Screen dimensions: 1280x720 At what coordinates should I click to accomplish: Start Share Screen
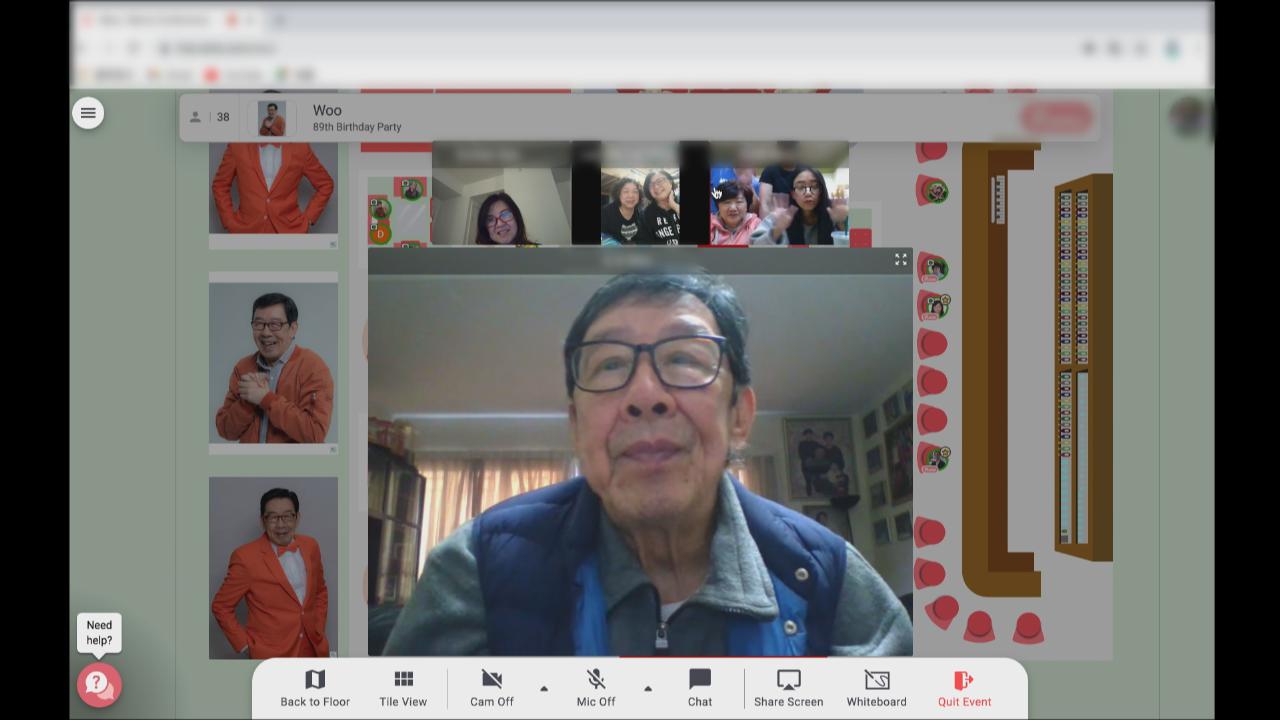click(x=788, y=688)
